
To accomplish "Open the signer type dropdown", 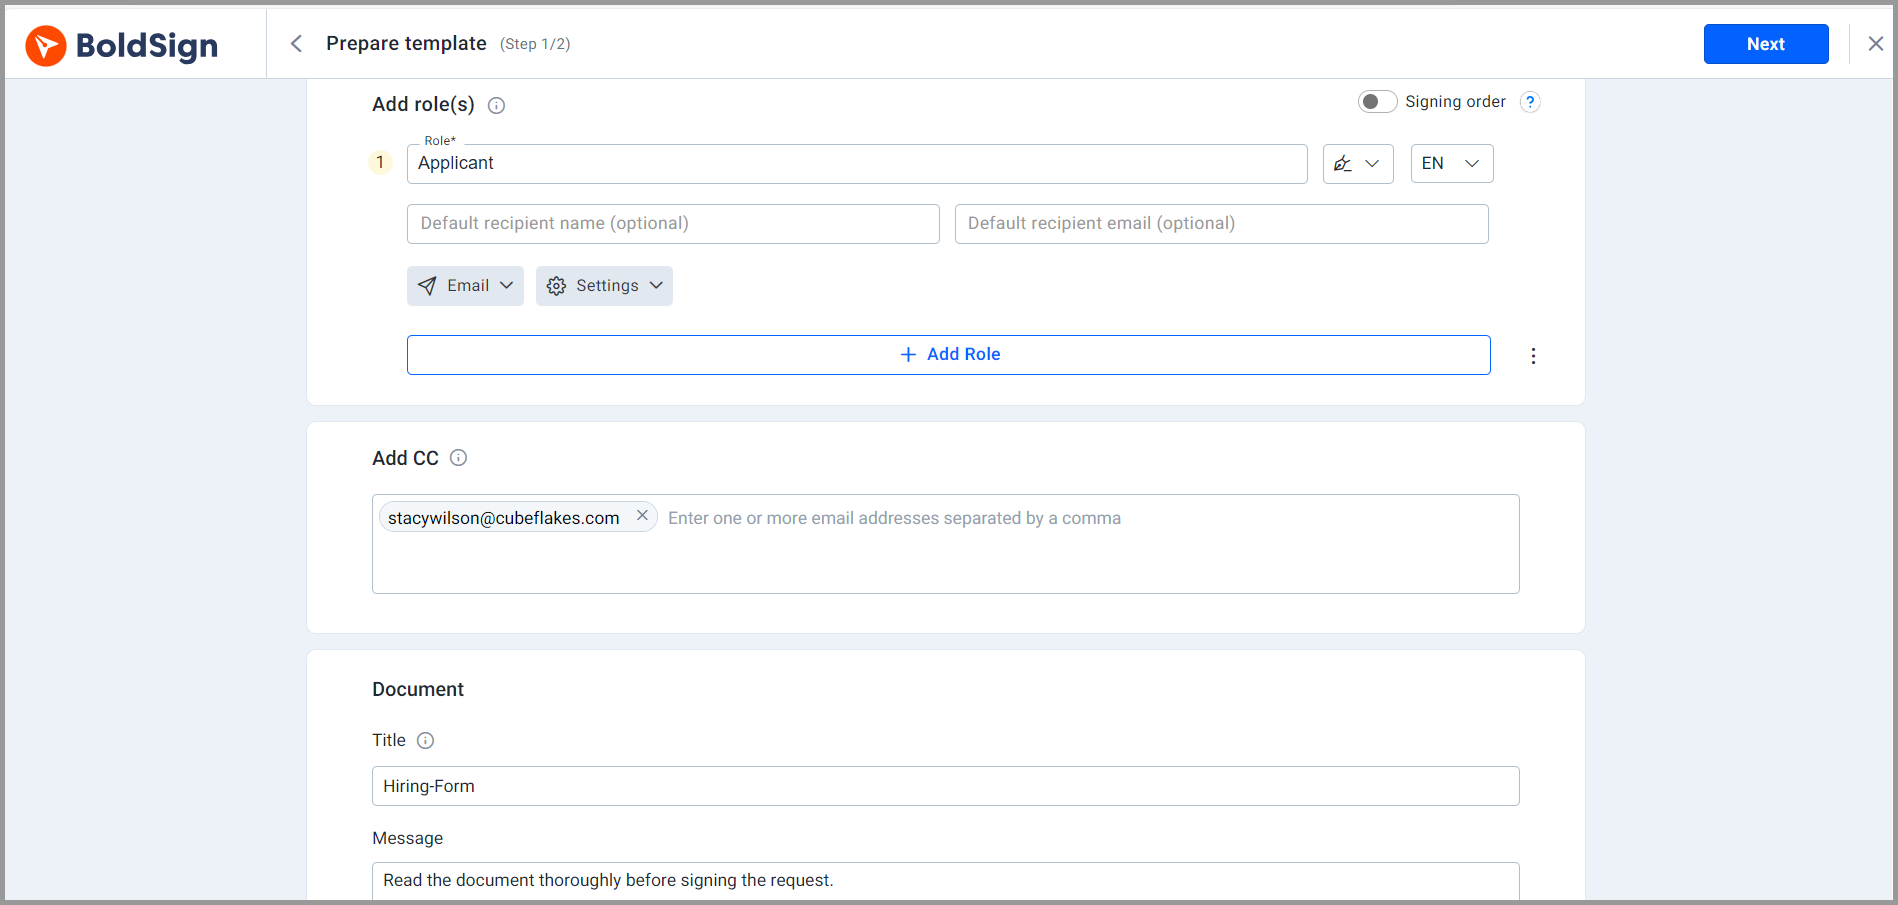I will click(x=1357, y=164).
